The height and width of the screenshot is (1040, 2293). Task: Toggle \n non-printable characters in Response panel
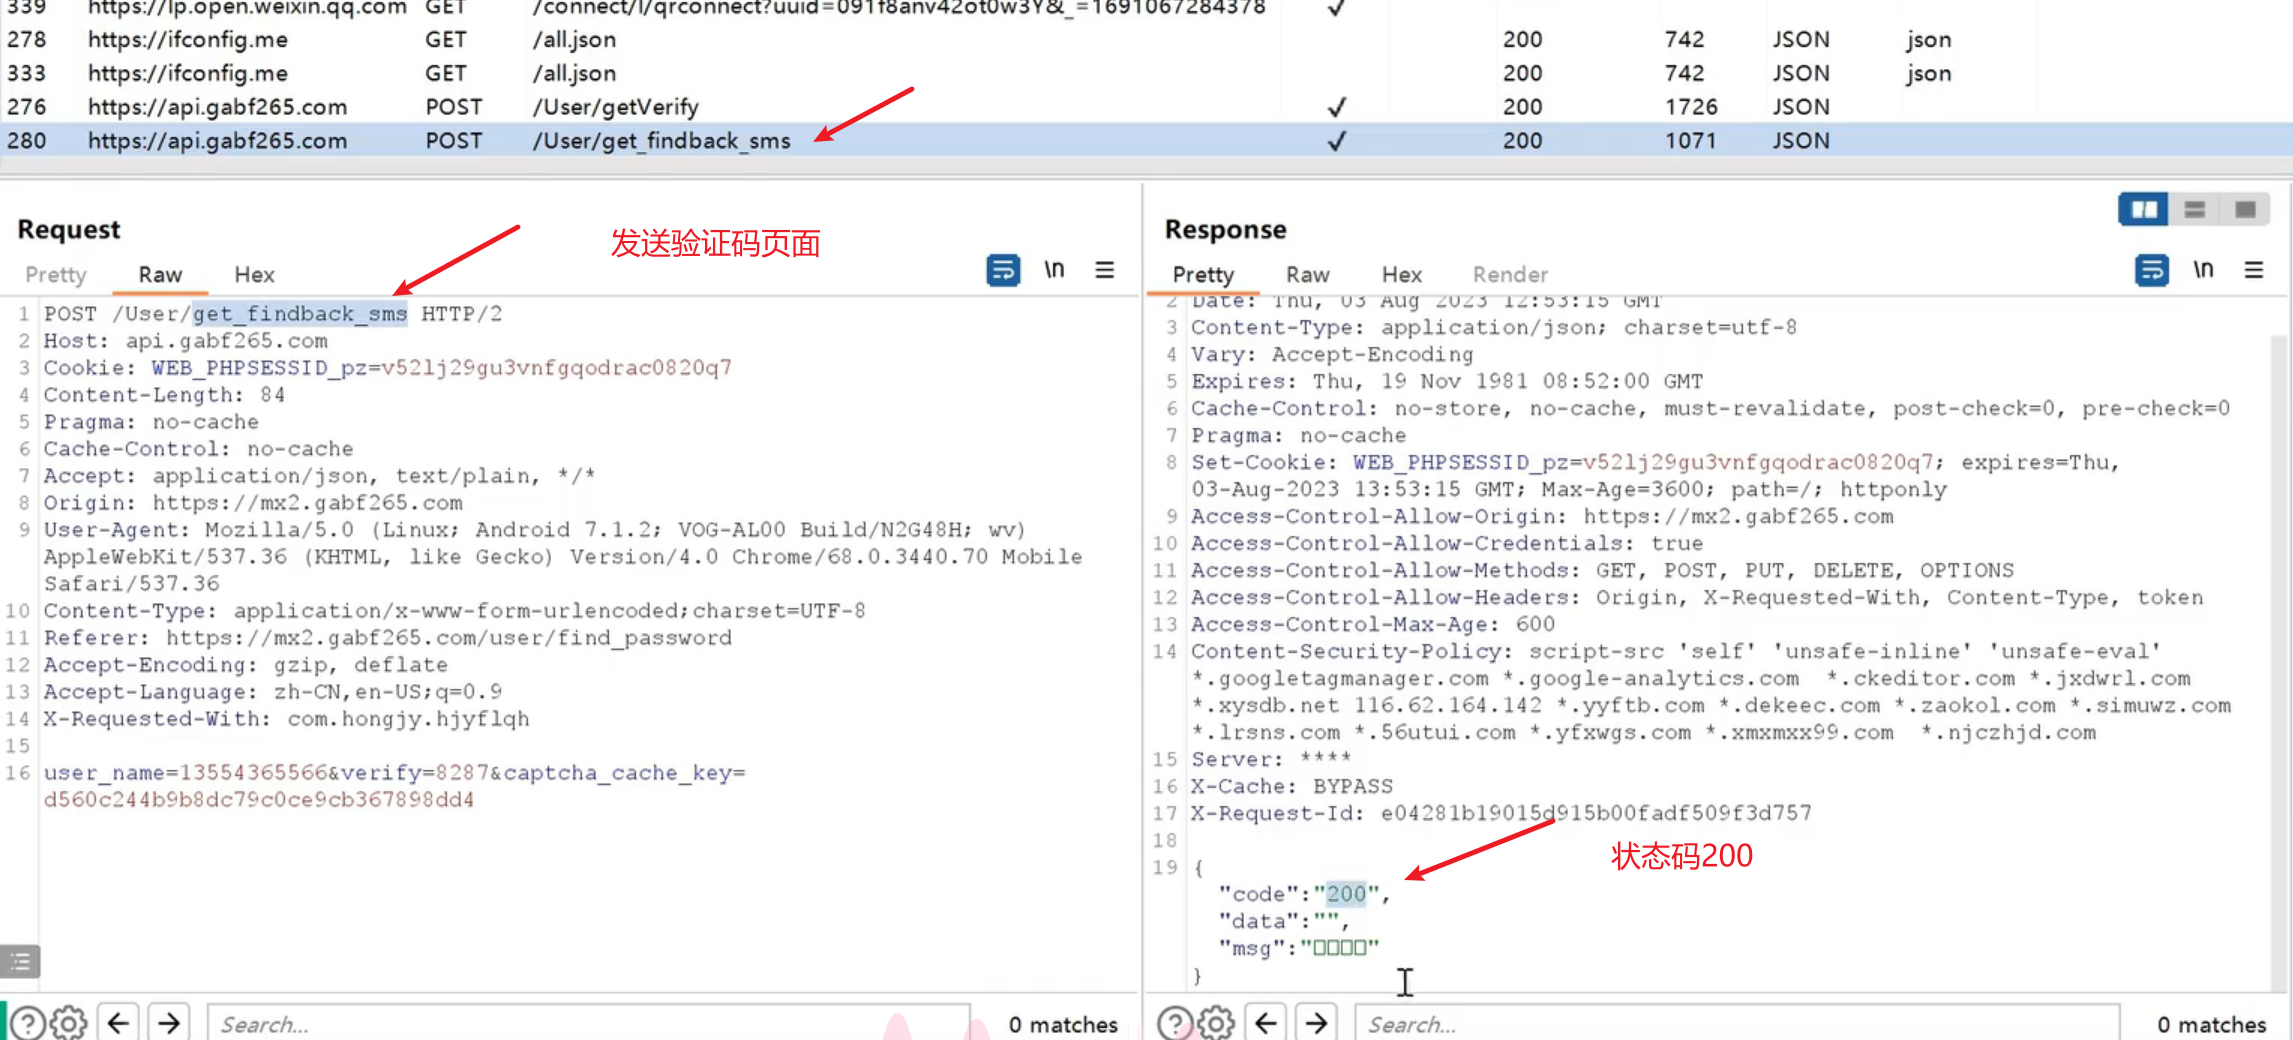pyautogui.click(x=2202, y=270)
